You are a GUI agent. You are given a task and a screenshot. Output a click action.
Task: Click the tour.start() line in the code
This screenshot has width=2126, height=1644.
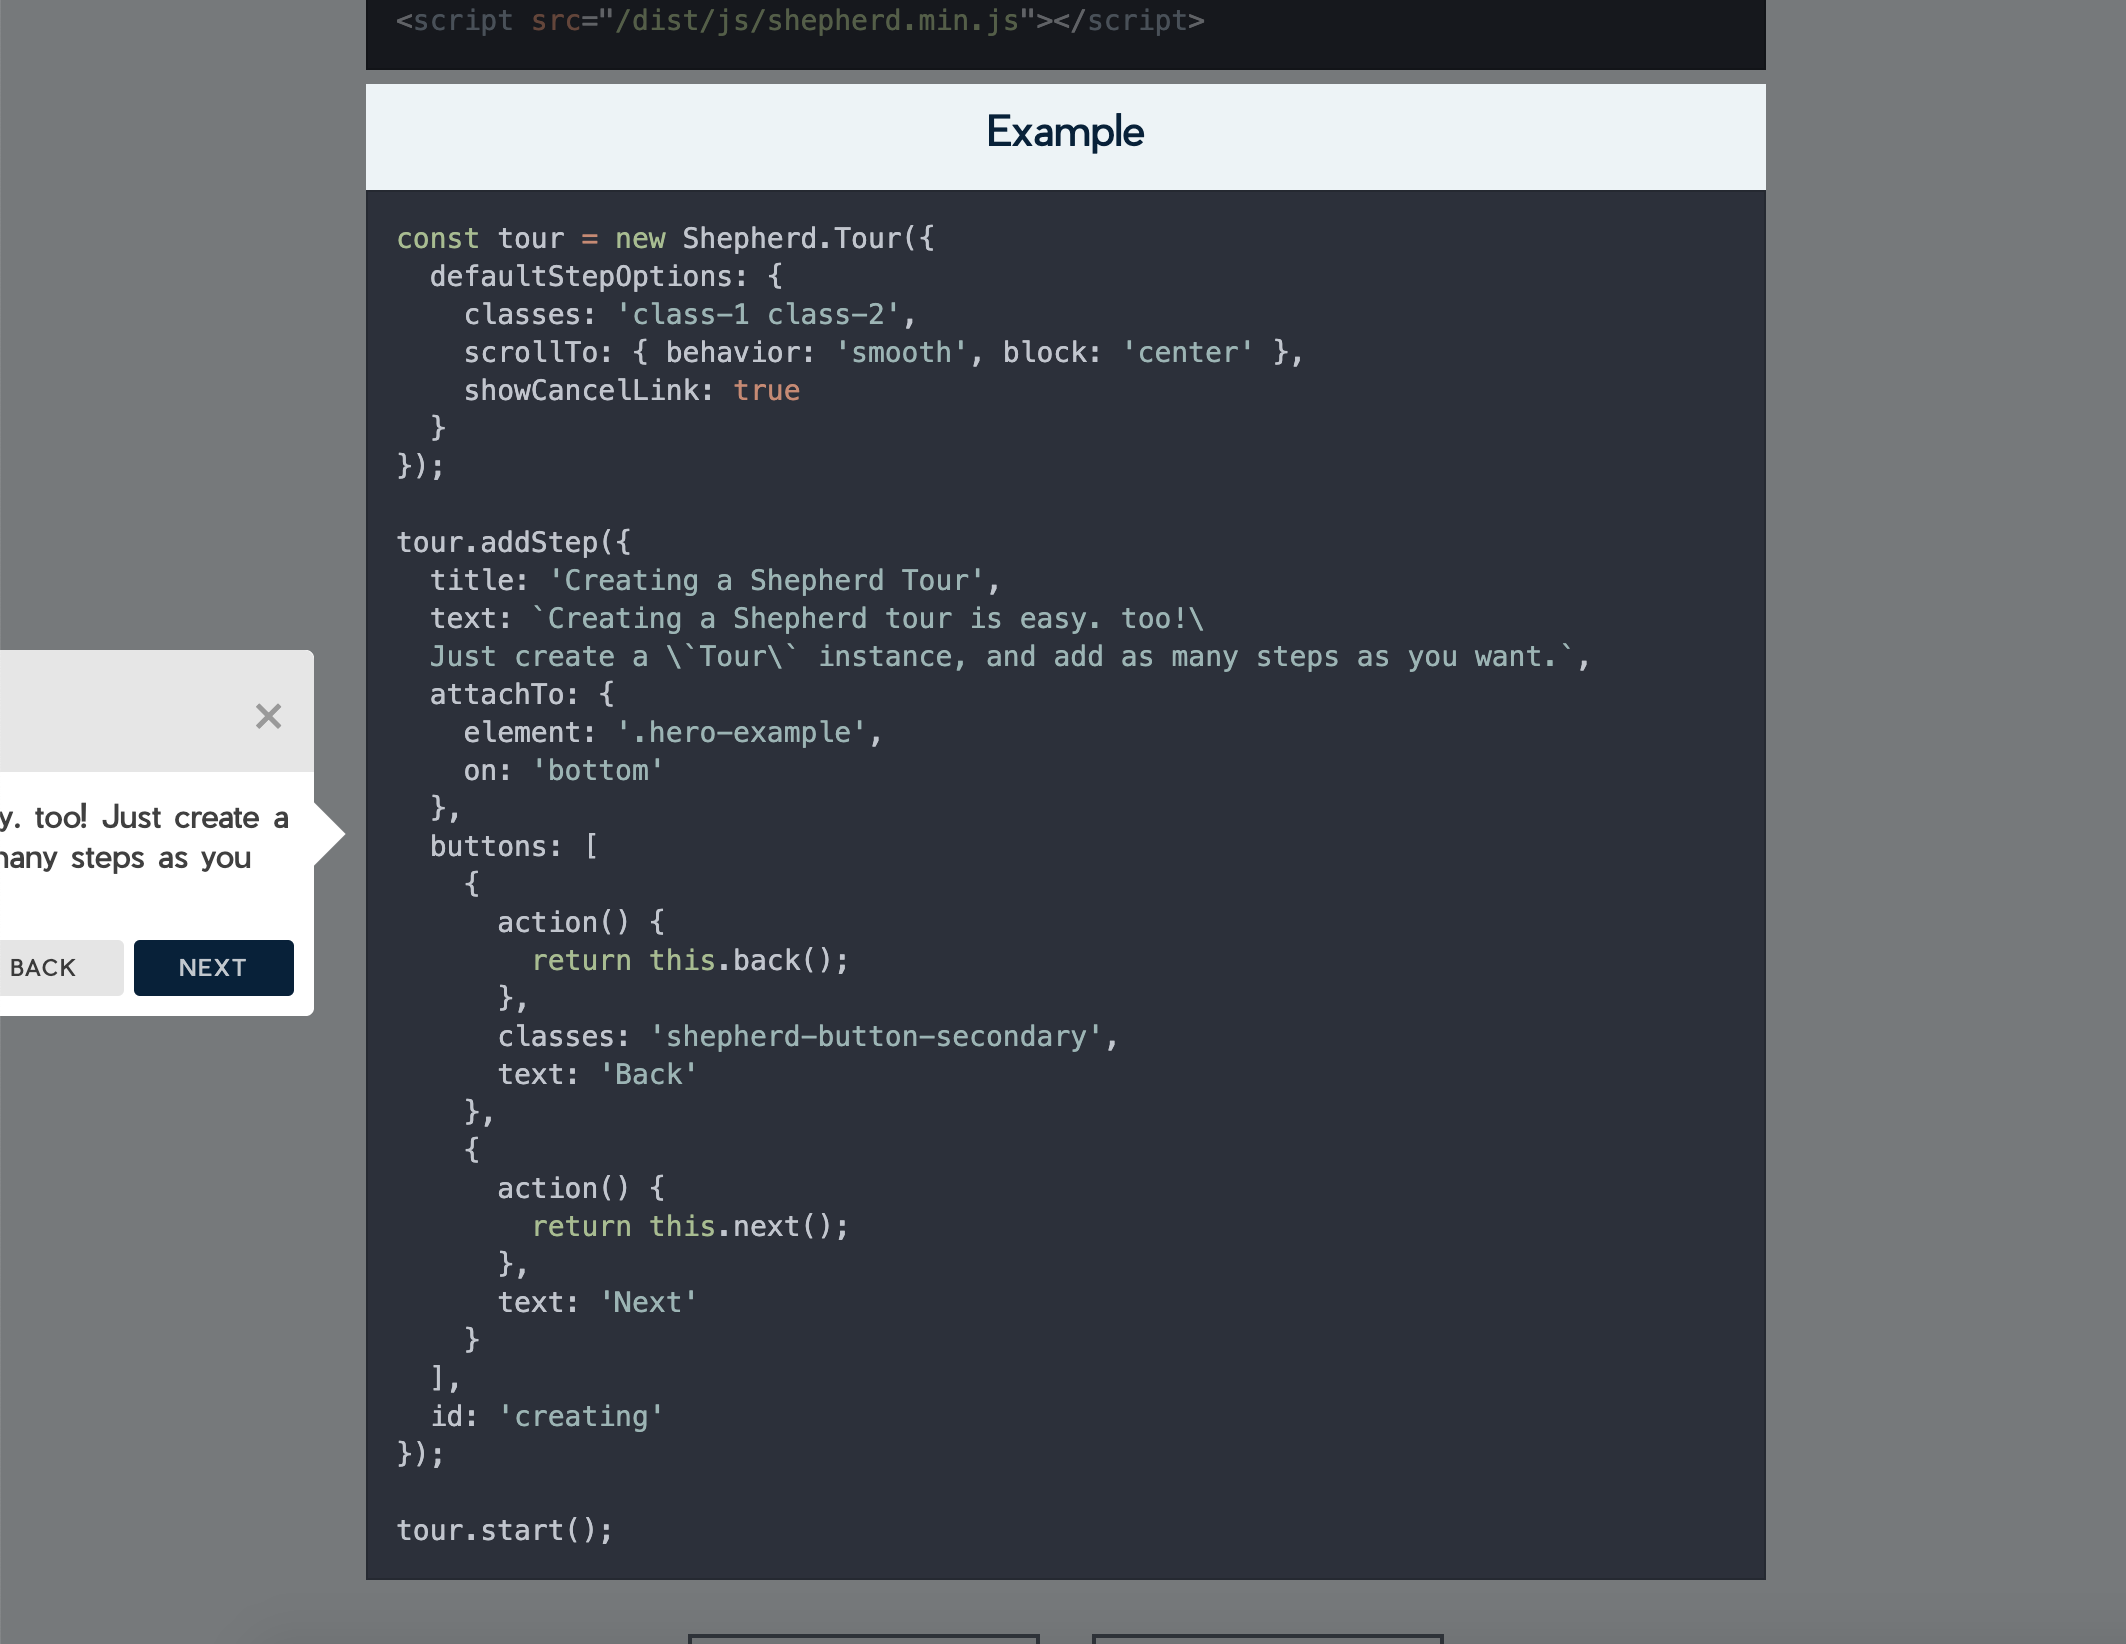point(505,1529)
